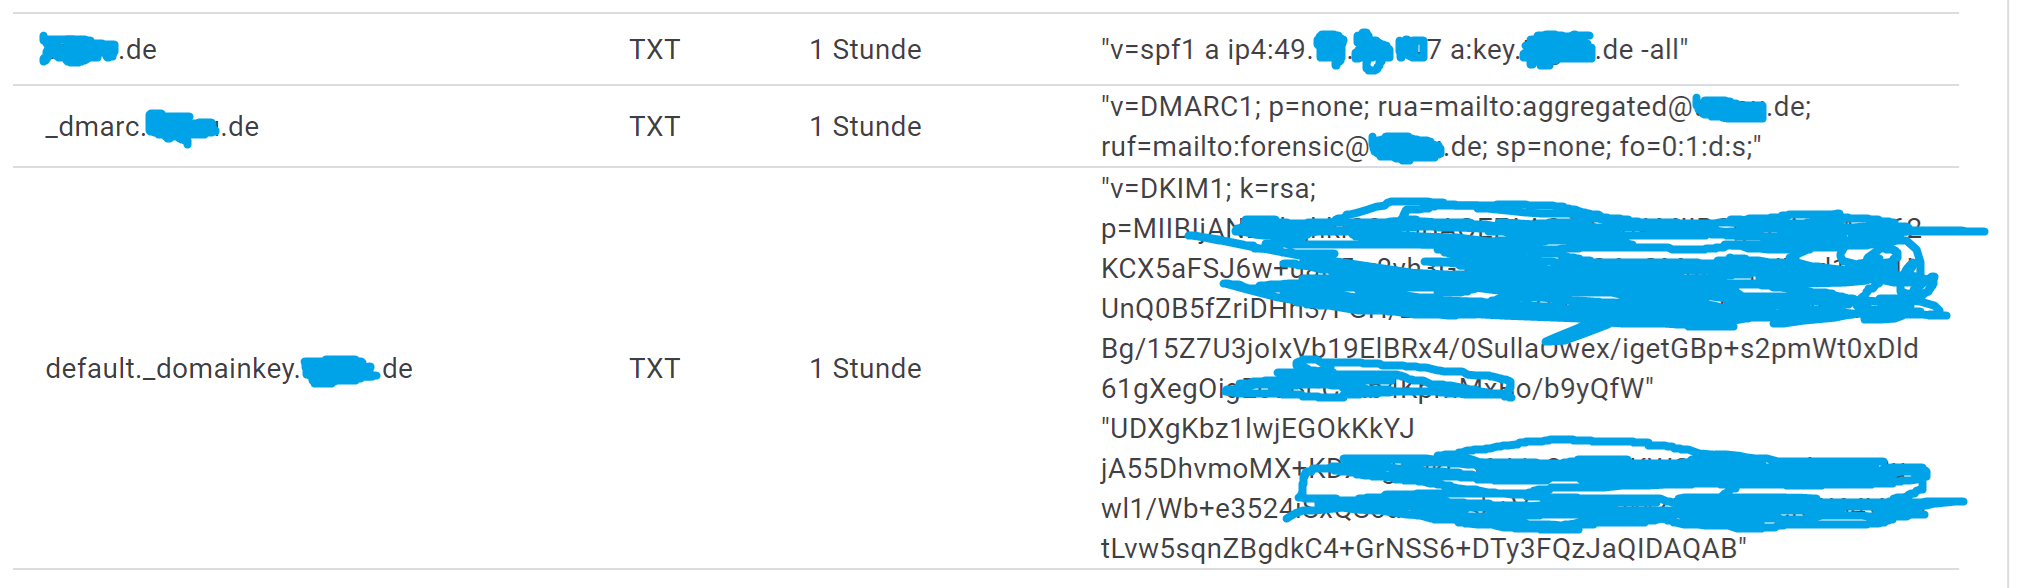The width and height of the screenshot is (2019, 588).
Task: Click the DKIM line starting "Bg/15Z7U3joIxVb19"
Action: point(1508,349)
